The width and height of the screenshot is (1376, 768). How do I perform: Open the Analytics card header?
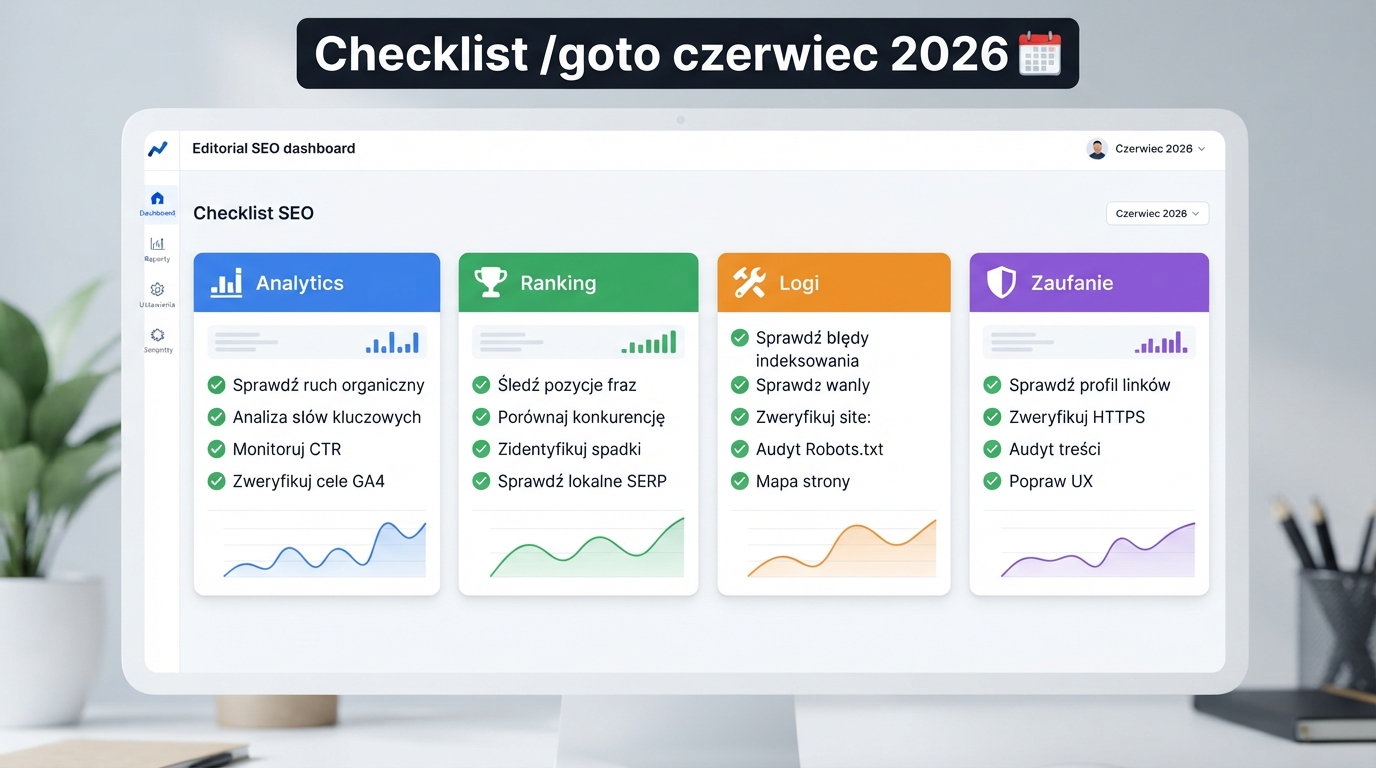317,282
